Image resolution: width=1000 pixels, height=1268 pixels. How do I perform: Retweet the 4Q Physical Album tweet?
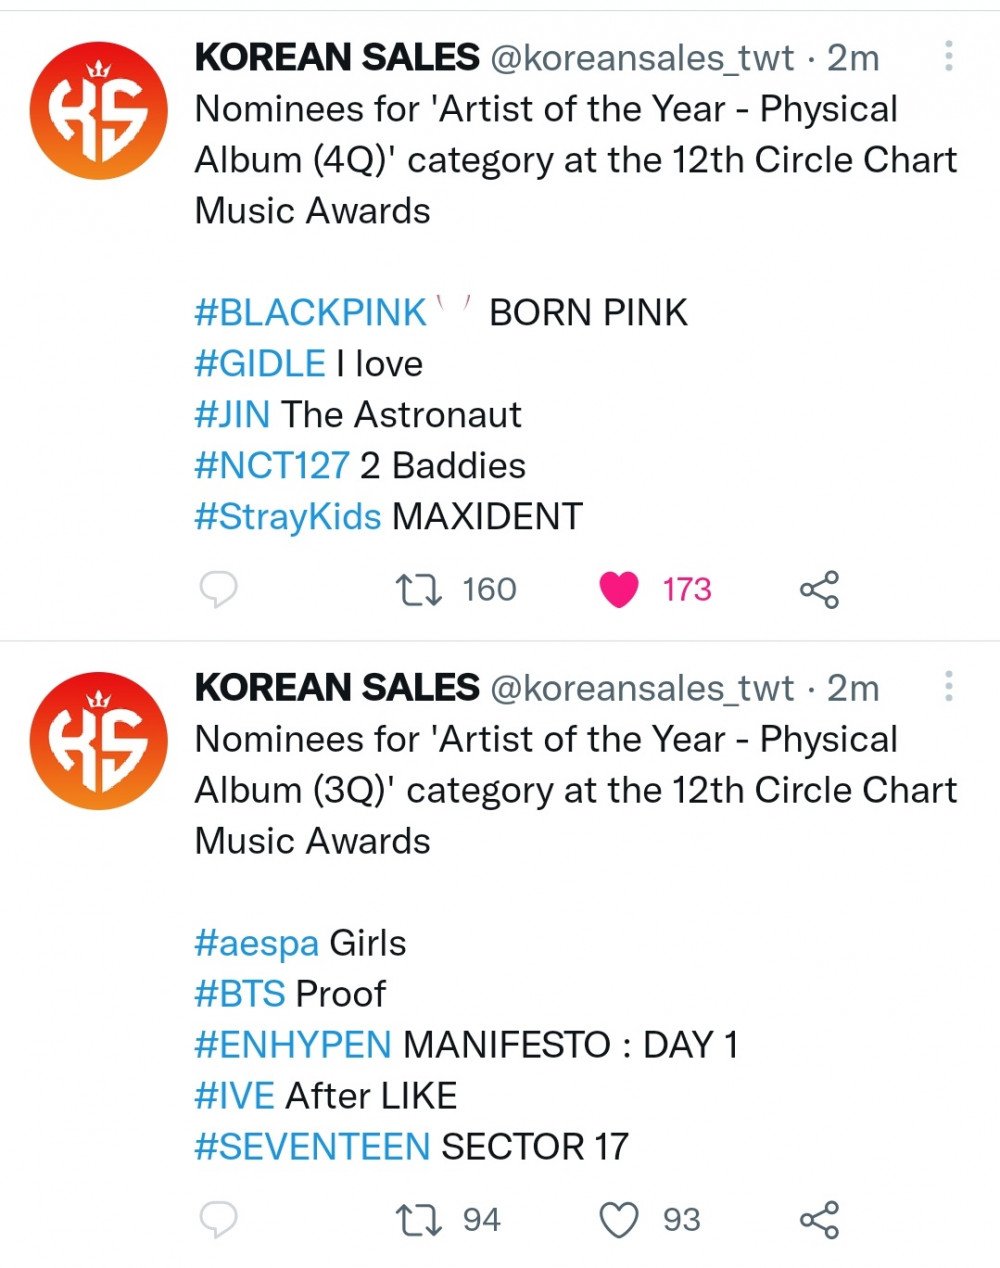(x=420, y=590)
